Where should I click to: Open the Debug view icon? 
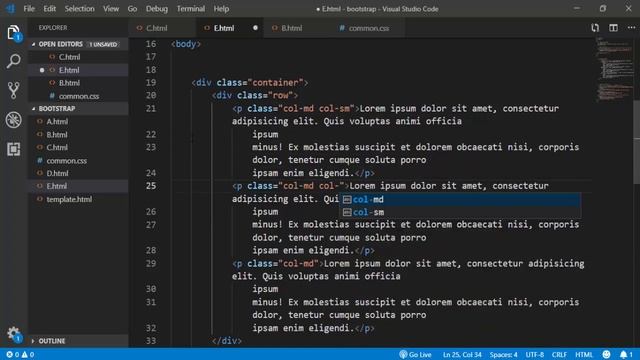coord(13,120)
